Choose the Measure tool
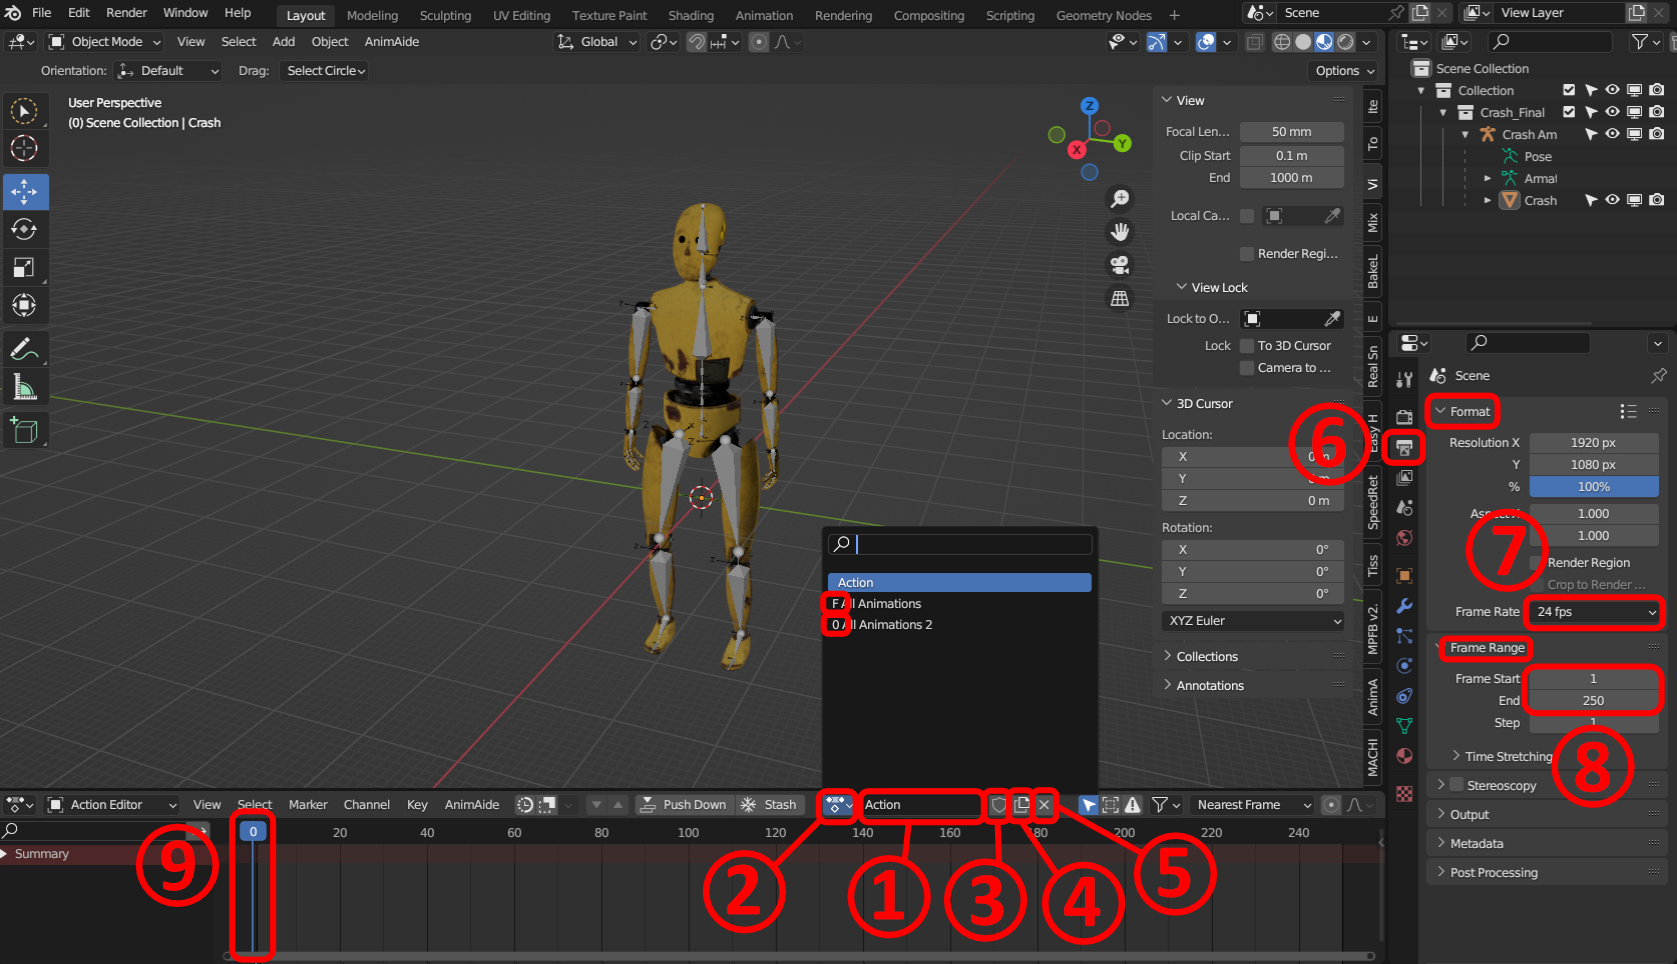Viewport: 1677px width, 964px height. [24, 387]
